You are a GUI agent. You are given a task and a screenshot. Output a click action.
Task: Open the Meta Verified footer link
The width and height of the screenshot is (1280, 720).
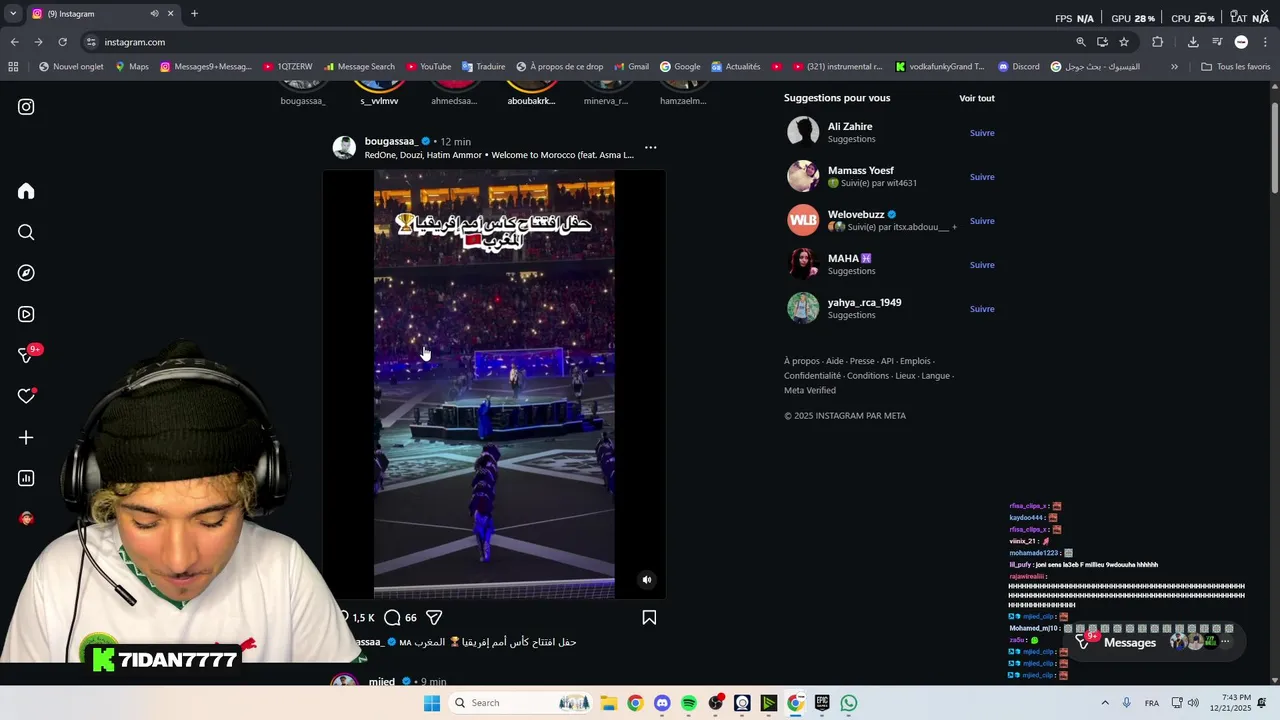(810, 391)
